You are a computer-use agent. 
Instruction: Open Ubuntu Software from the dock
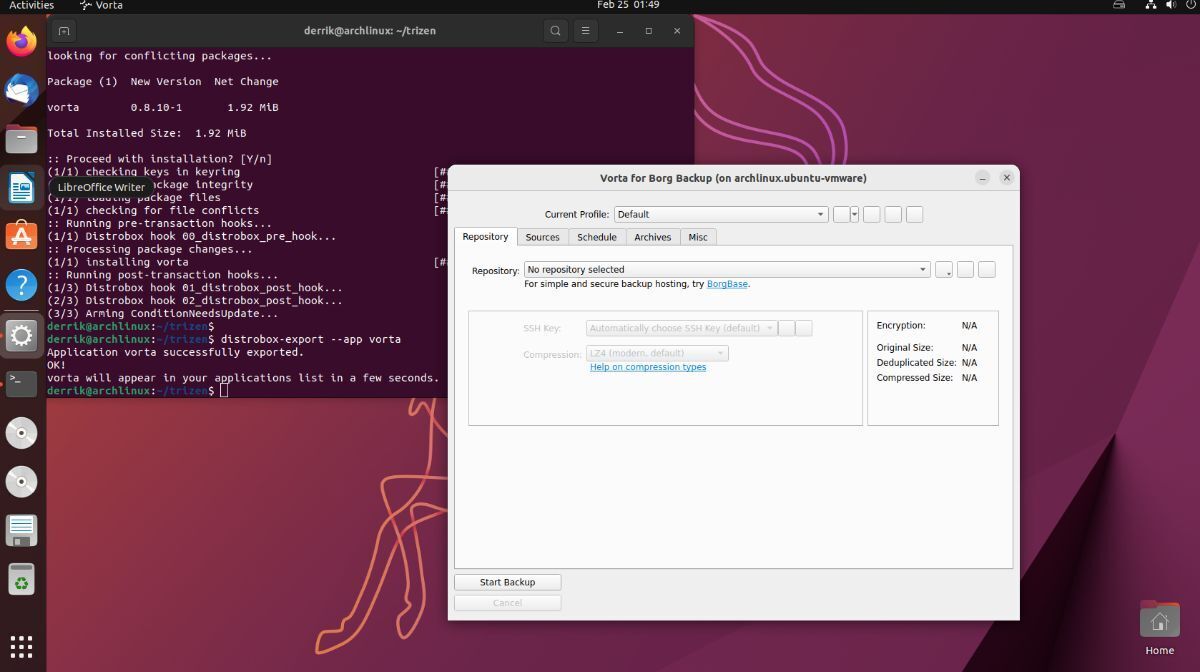pos(21,236)
